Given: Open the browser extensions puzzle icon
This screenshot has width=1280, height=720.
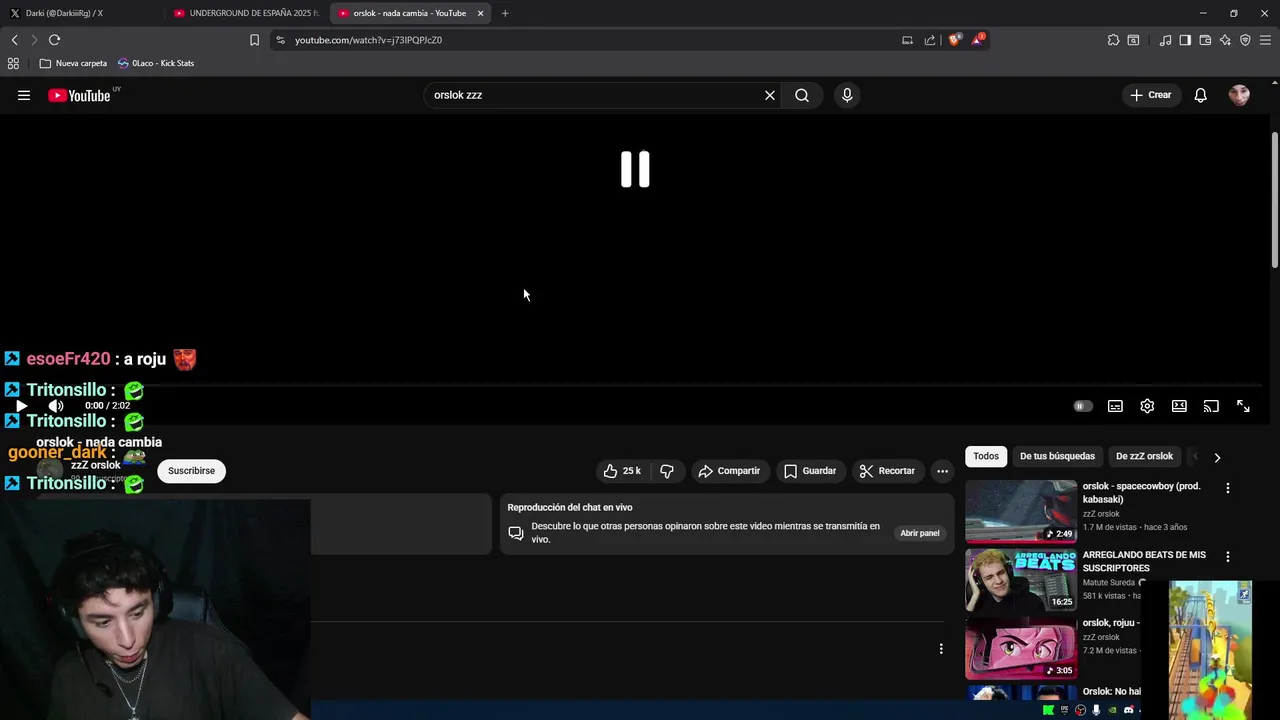Looking at the screenshot, I should tap(1113, 40).
